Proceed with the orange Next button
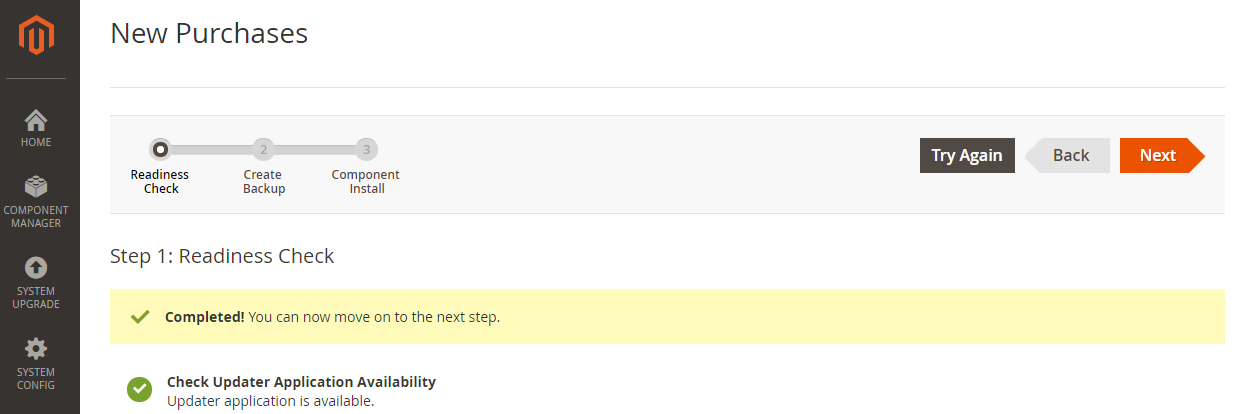The image size is (1235, 414). (1161, 155)
